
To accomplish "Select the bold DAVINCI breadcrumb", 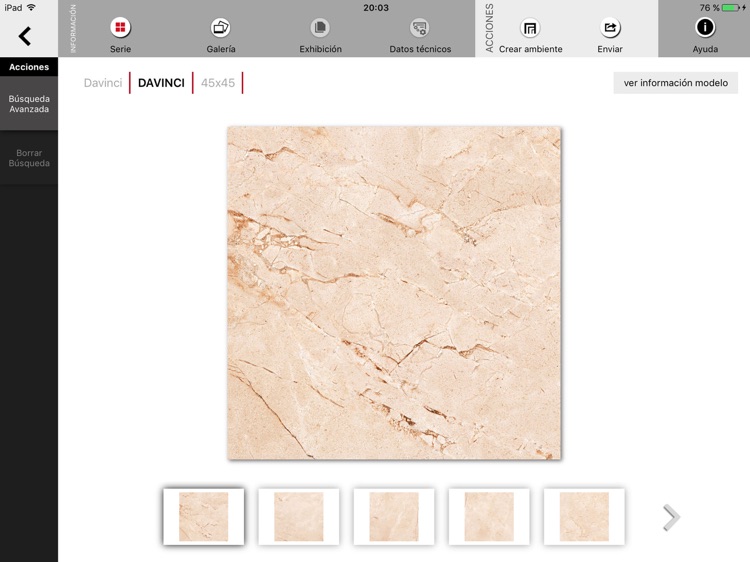I will tap(161, 83).
